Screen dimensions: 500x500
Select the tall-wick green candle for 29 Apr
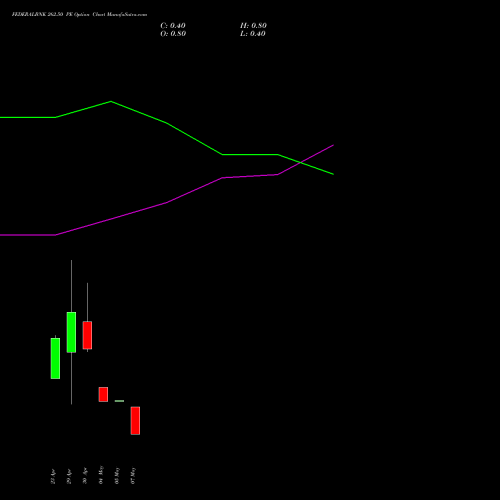click(x=71, y=332)
